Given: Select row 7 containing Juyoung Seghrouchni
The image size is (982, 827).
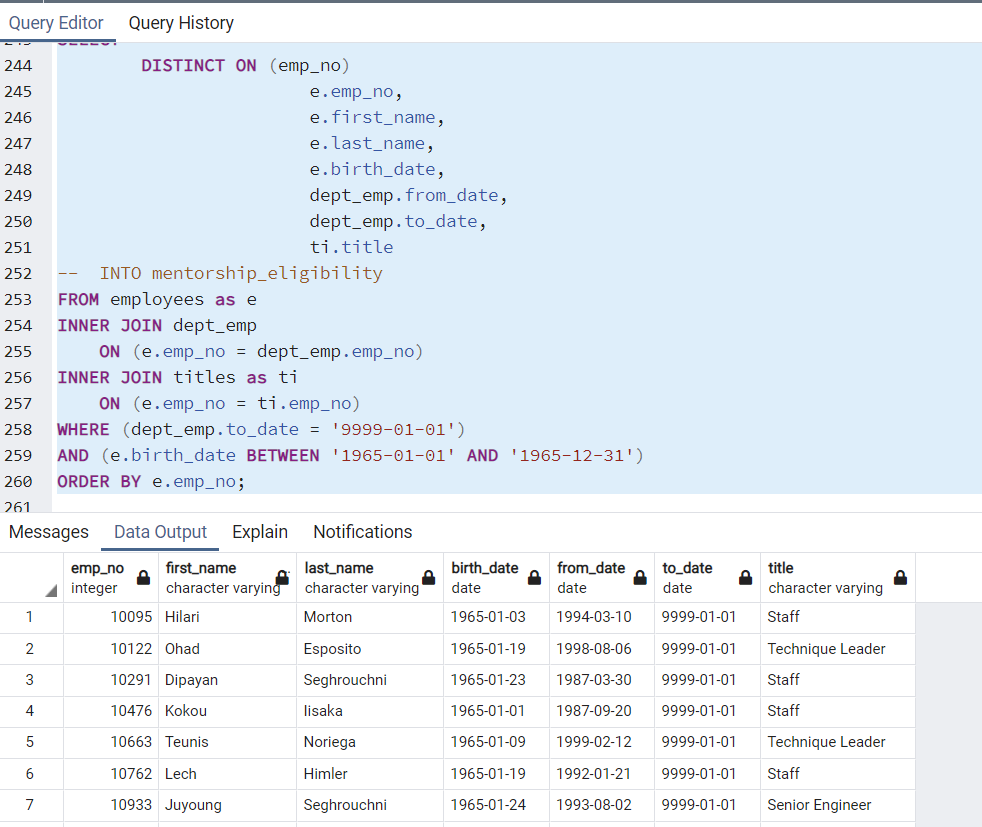Looking at the screenshot, I should tap(31, 804).
